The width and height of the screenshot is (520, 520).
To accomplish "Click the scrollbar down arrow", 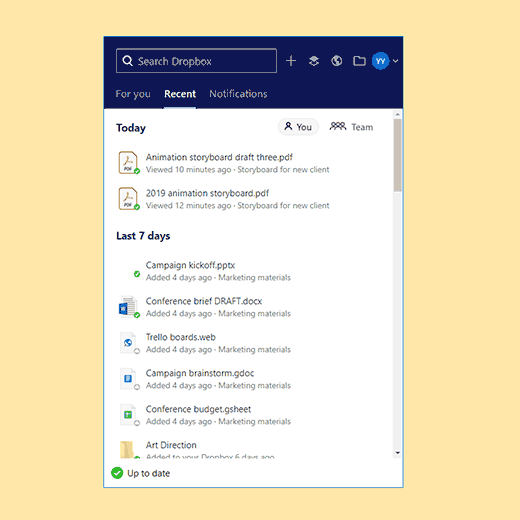I will 397,453.
